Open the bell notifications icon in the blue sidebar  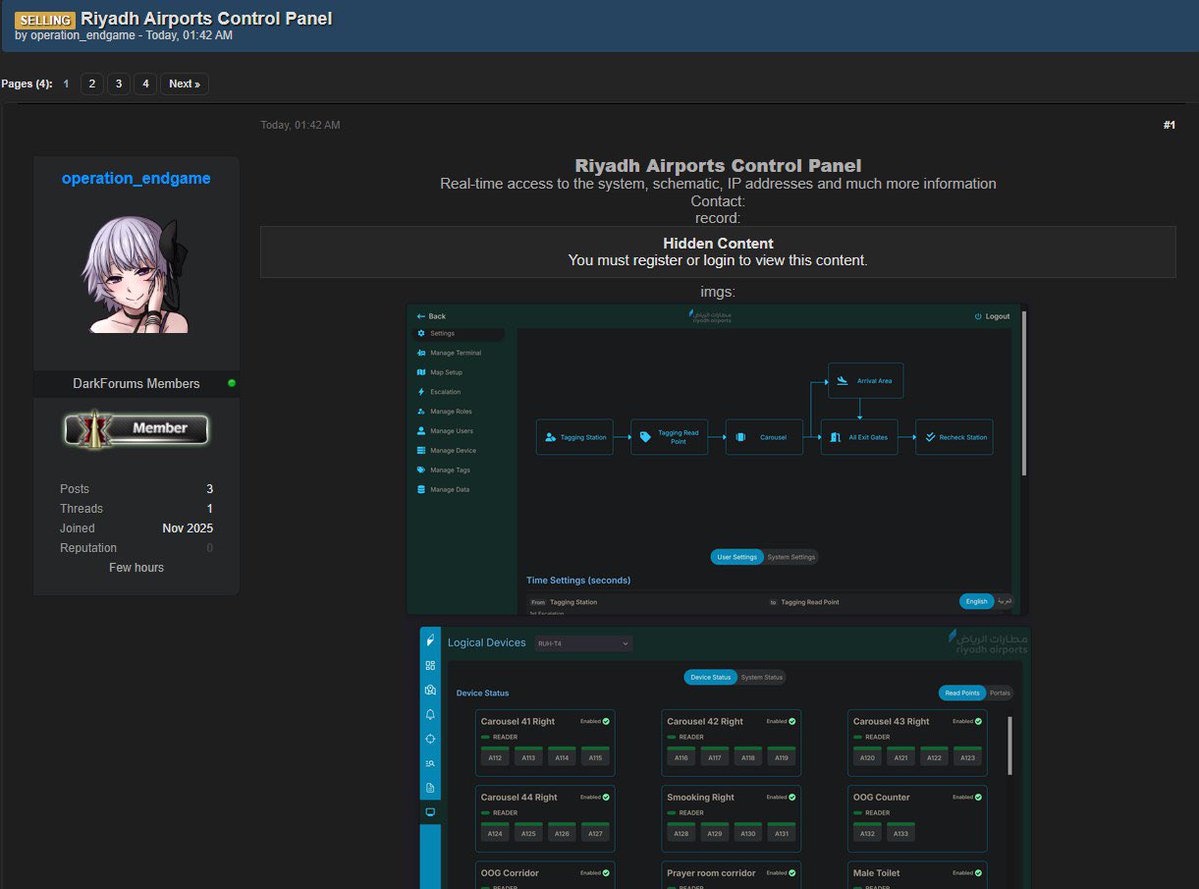[431, 715]
